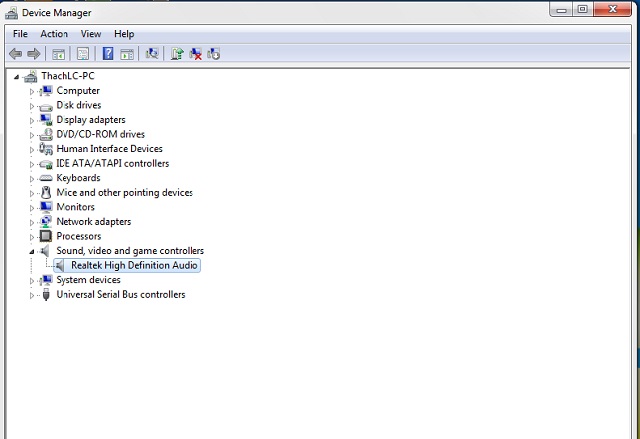Screen dimensions: 640x439
Task: Click the Forward arrow in toolbar
Action: tap(34, 53)
